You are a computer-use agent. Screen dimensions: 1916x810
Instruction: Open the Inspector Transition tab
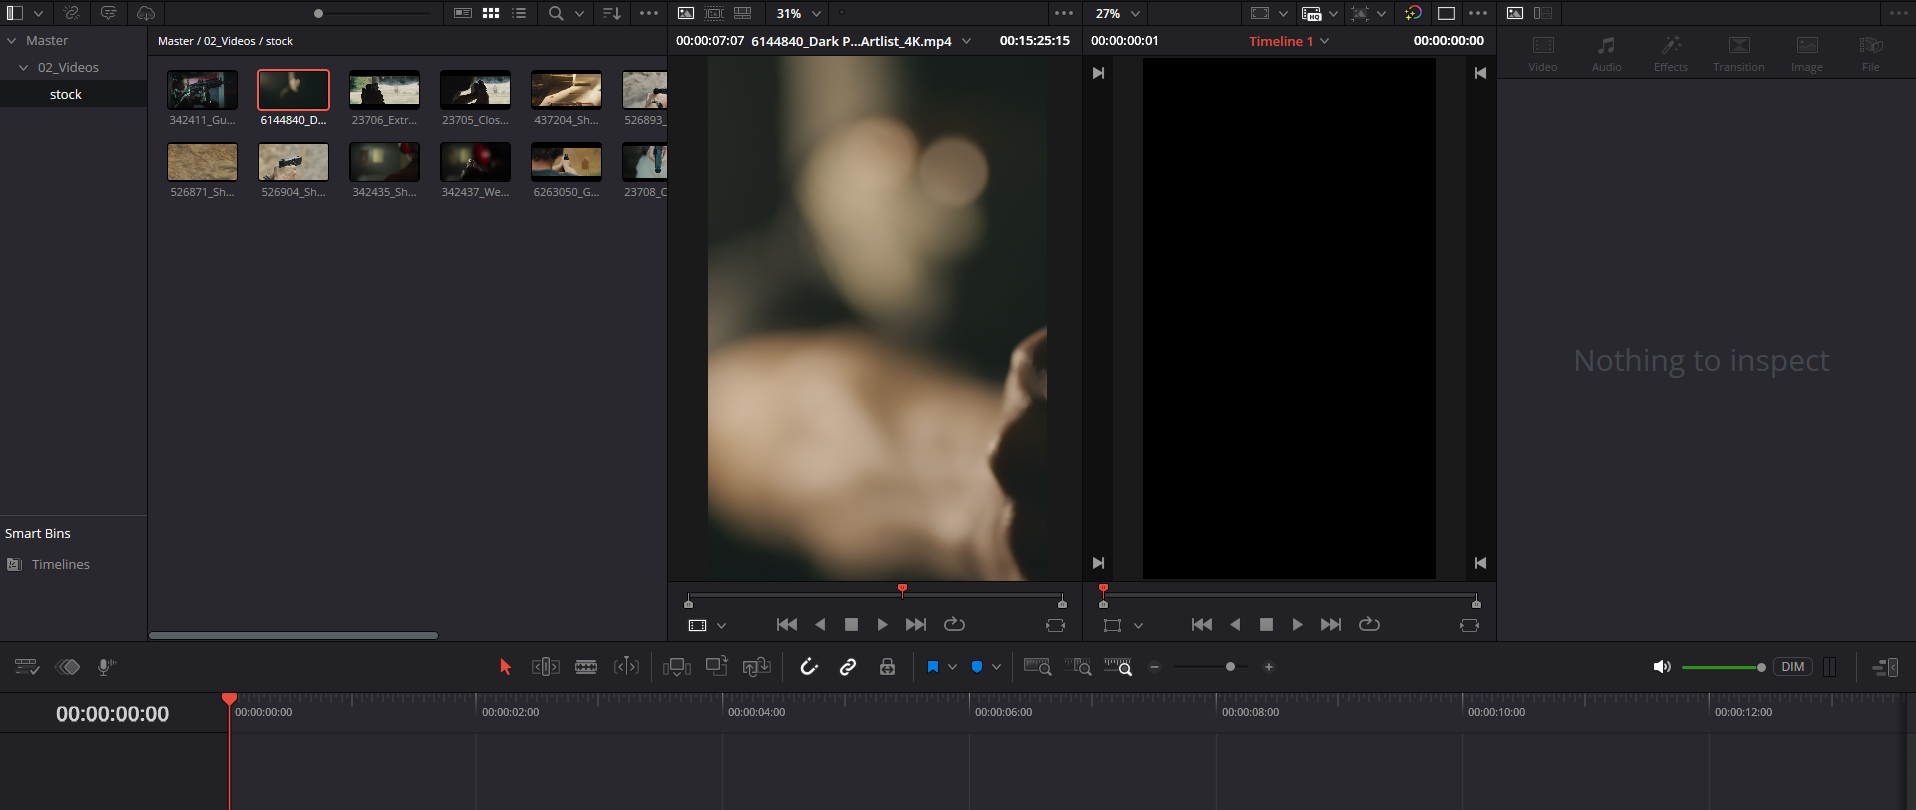click(x=1739, y=54)
